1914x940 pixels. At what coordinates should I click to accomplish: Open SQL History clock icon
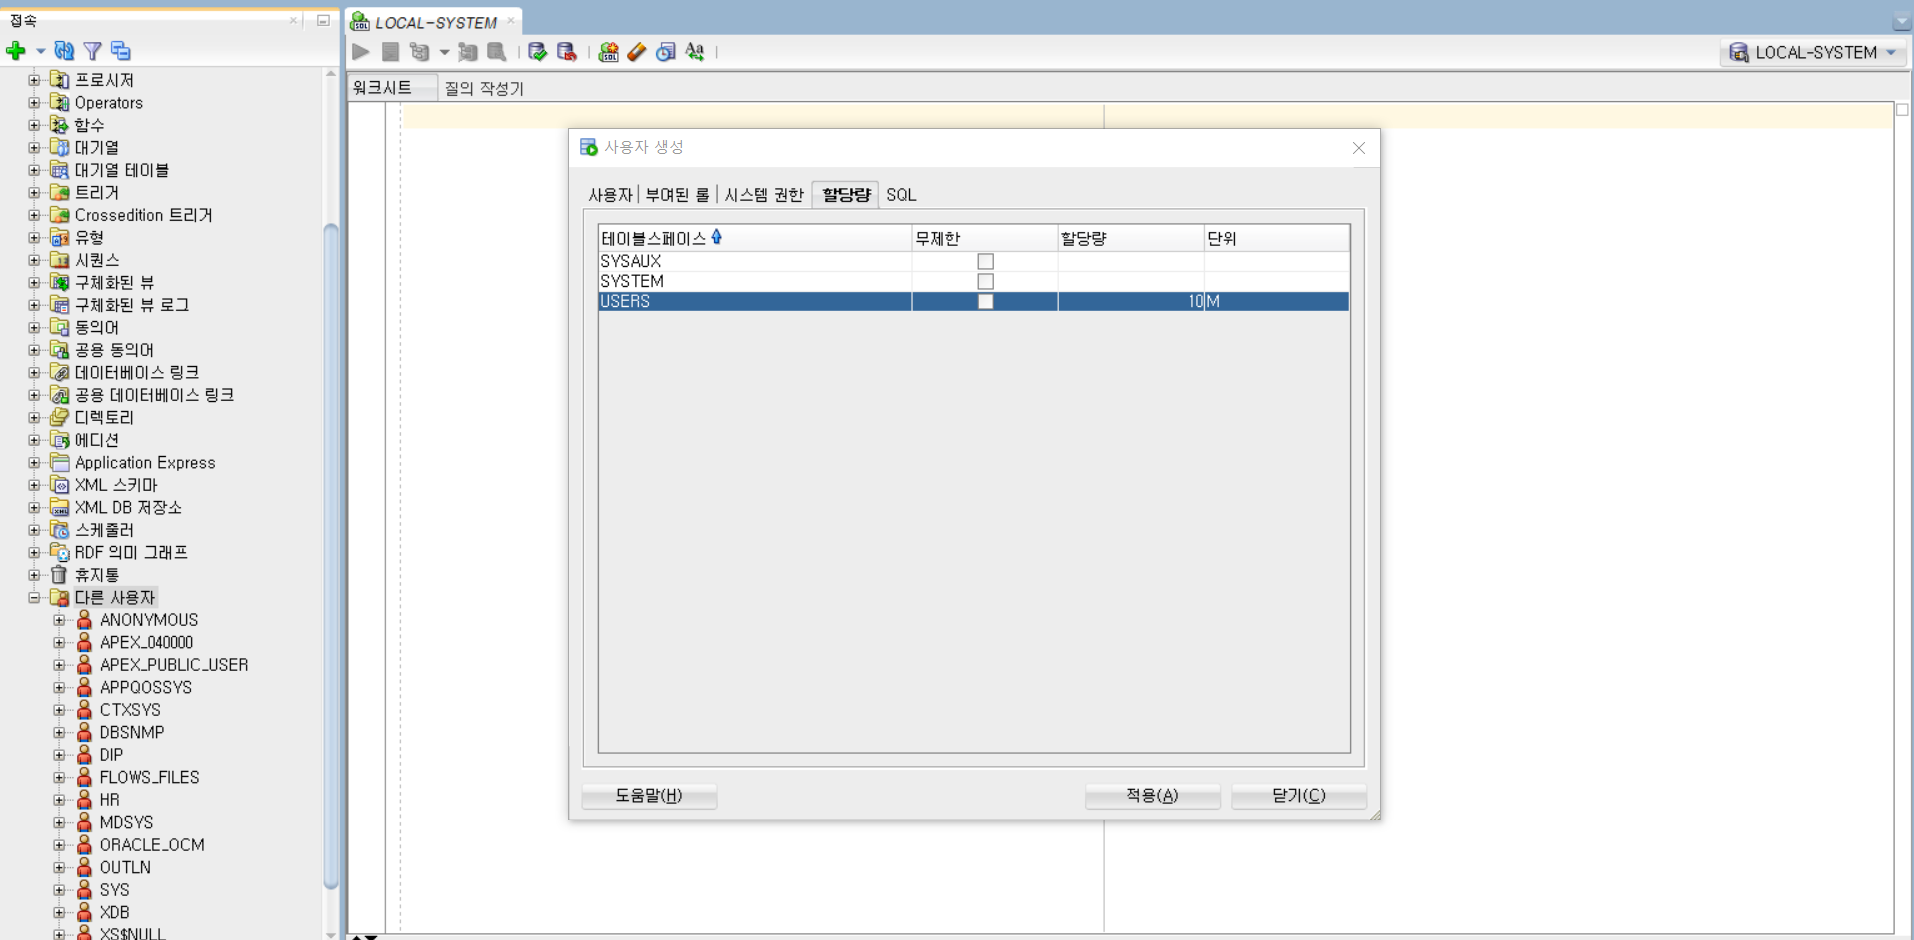click(x=666, y=52)
